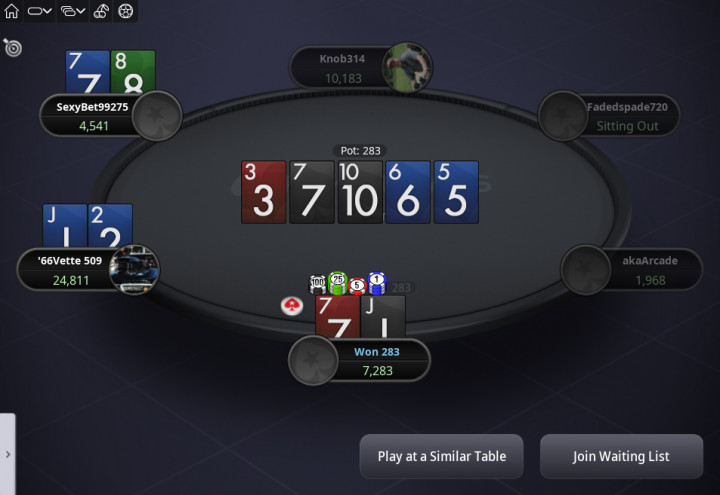720x495 pixels.
Task: Click Play at a Similar Table
Action: tap(441, 456)
